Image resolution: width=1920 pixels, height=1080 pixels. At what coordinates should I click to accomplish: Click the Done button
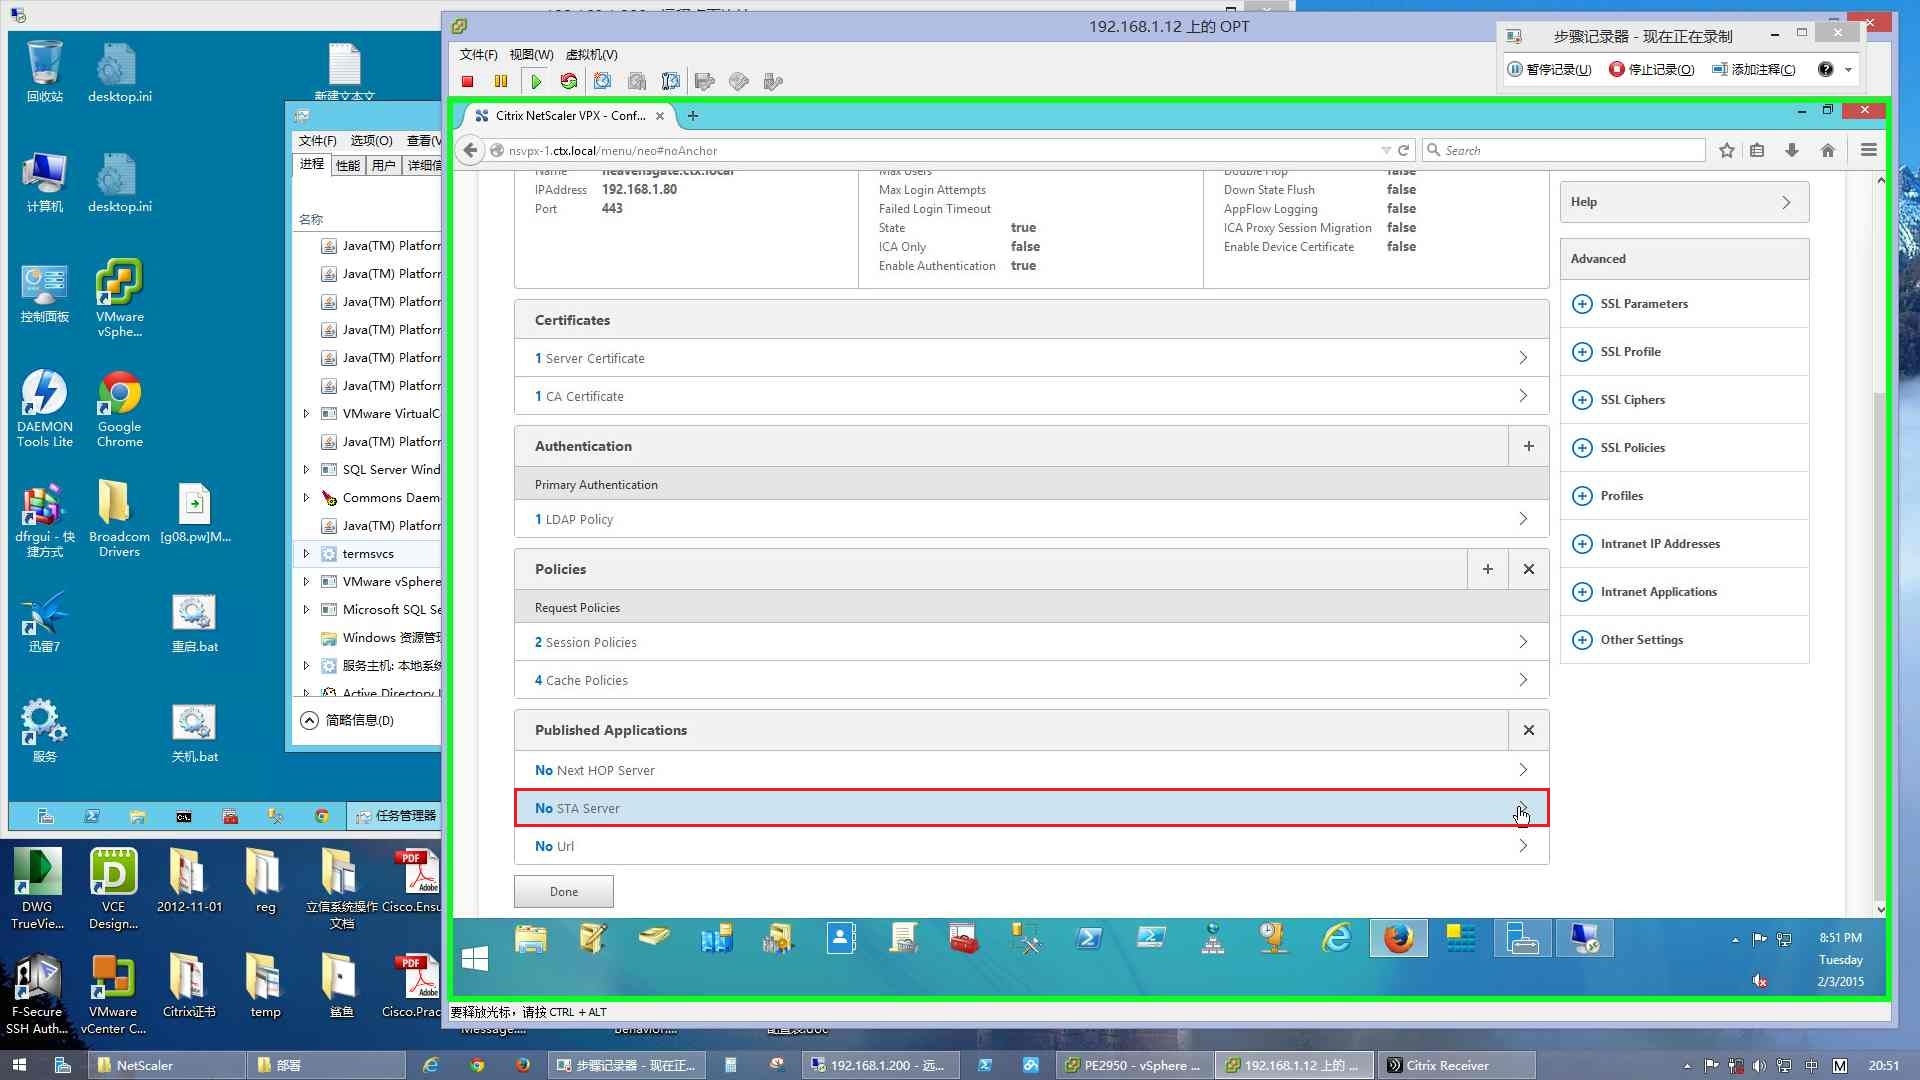(564, 891)
